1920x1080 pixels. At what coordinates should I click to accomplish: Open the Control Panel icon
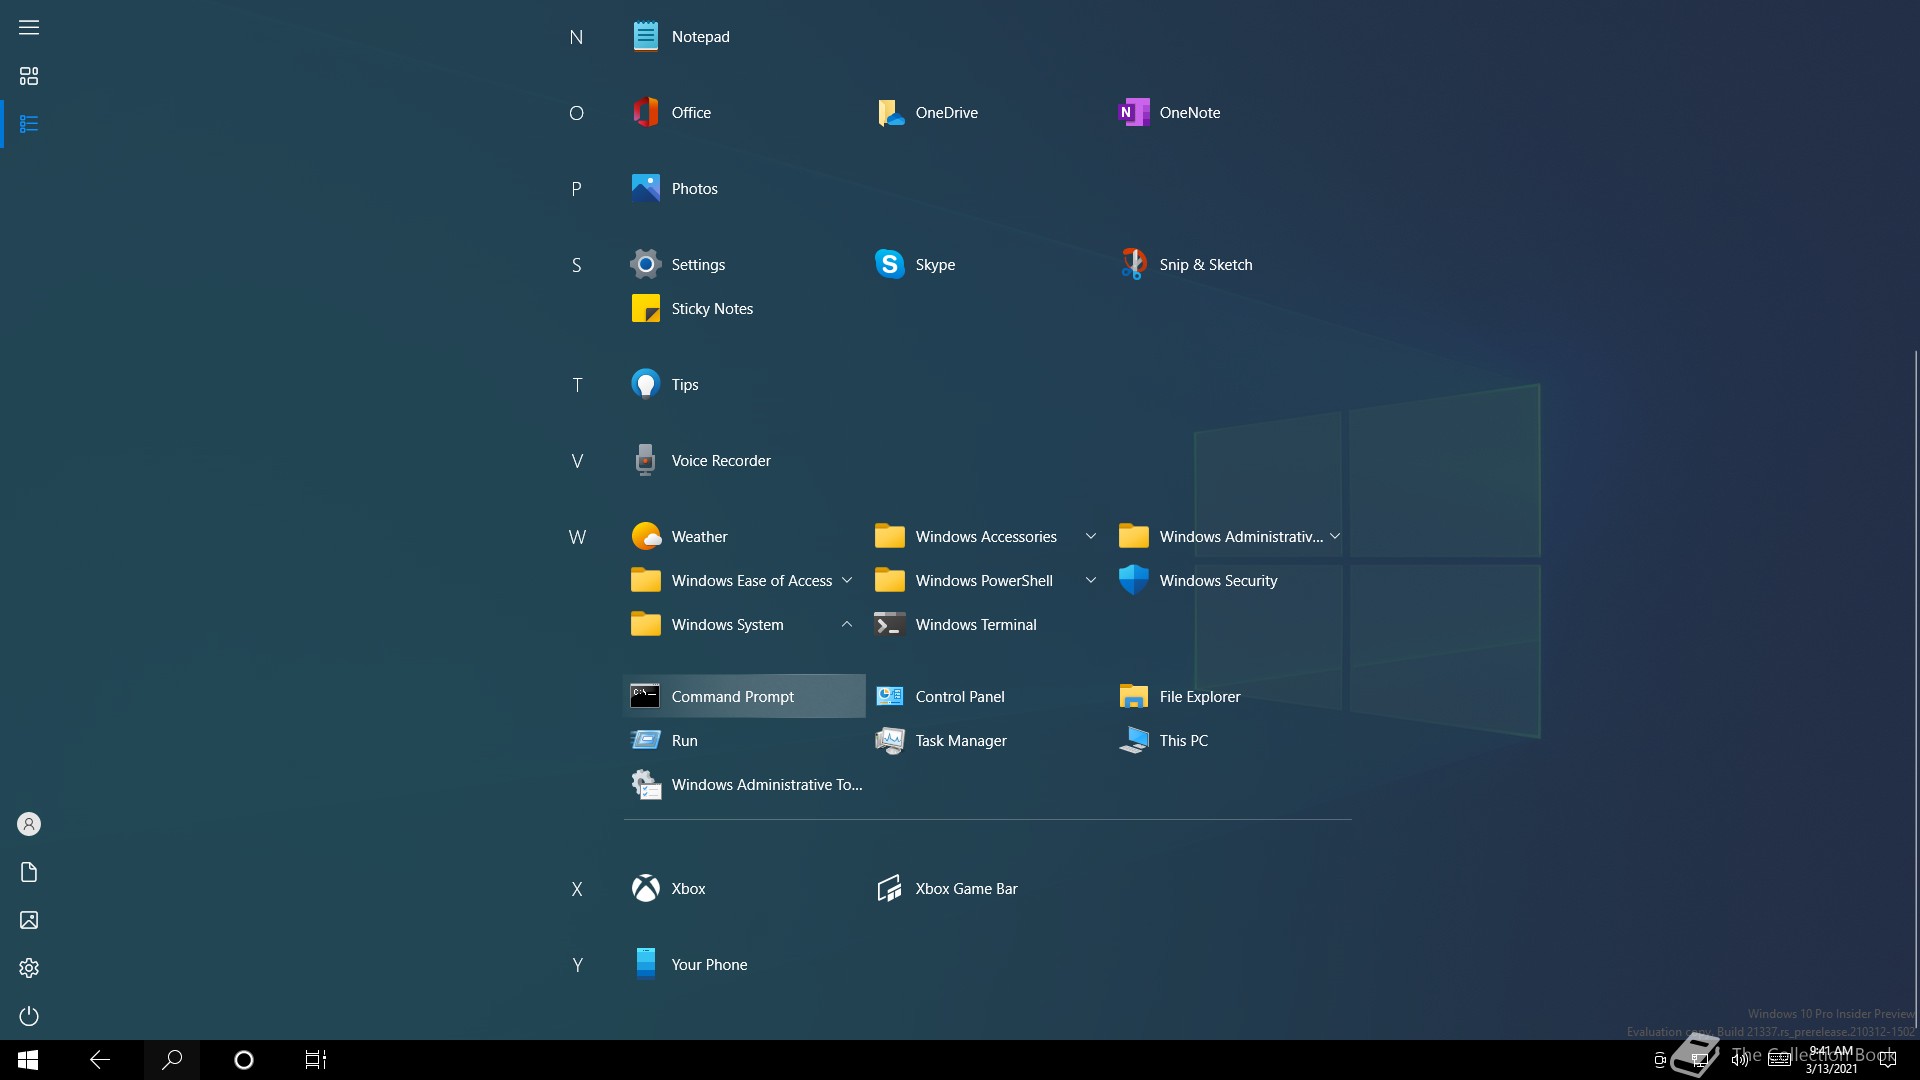point(889,697)
